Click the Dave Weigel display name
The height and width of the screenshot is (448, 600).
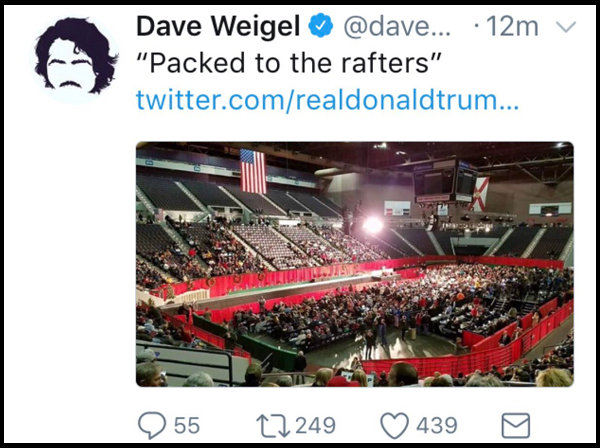[x=218, y=26]
